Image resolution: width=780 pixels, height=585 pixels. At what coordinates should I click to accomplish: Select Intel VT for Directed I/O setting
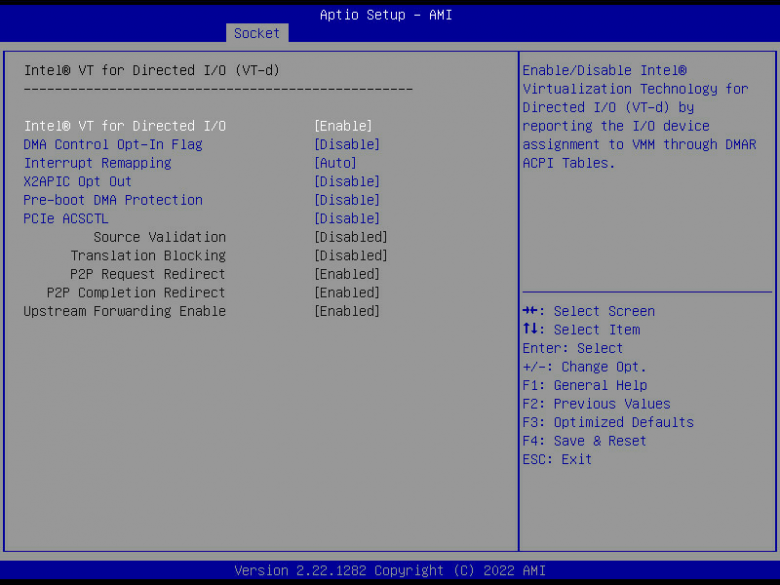125,126
